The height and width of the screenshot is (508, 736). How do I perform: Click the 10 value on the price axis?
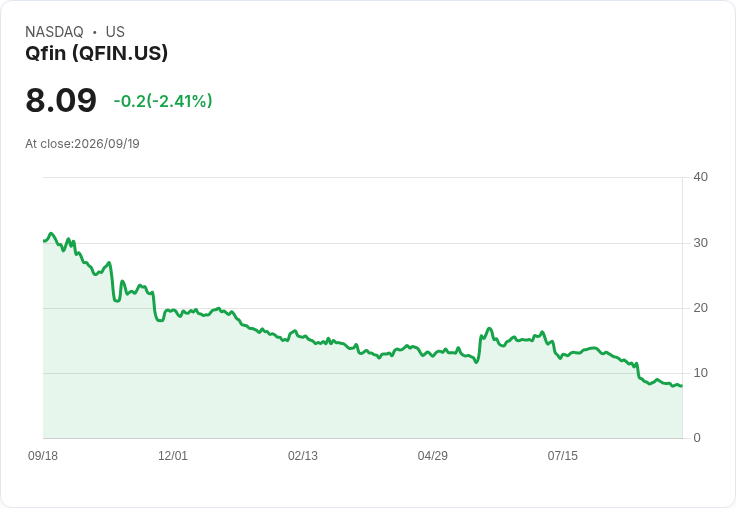pyautogui.click(x=700, y=373)
